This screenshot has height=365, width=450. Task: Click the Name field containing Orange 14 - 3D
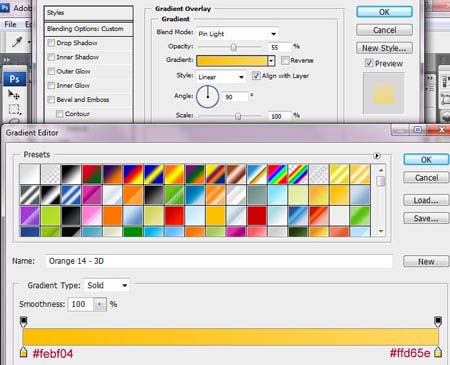click(x=219, y=261)
